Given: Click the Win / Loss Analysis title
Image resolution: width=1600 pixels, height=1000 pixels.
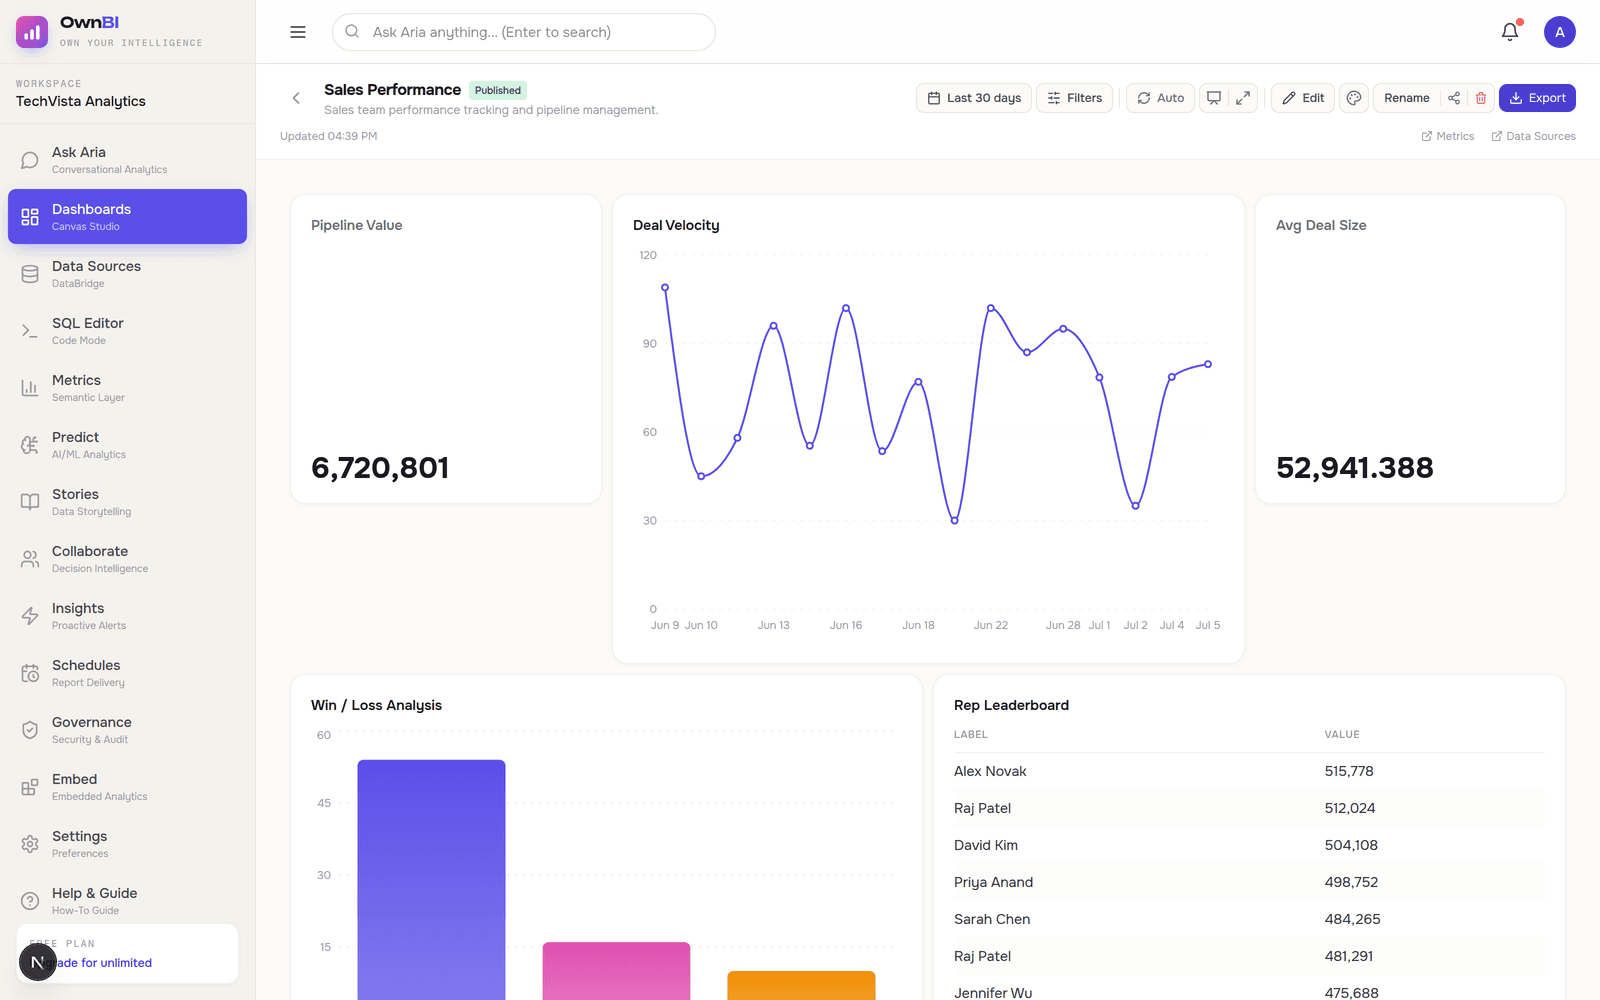Looking at the screenshot, I should click(x=376, y=705).
